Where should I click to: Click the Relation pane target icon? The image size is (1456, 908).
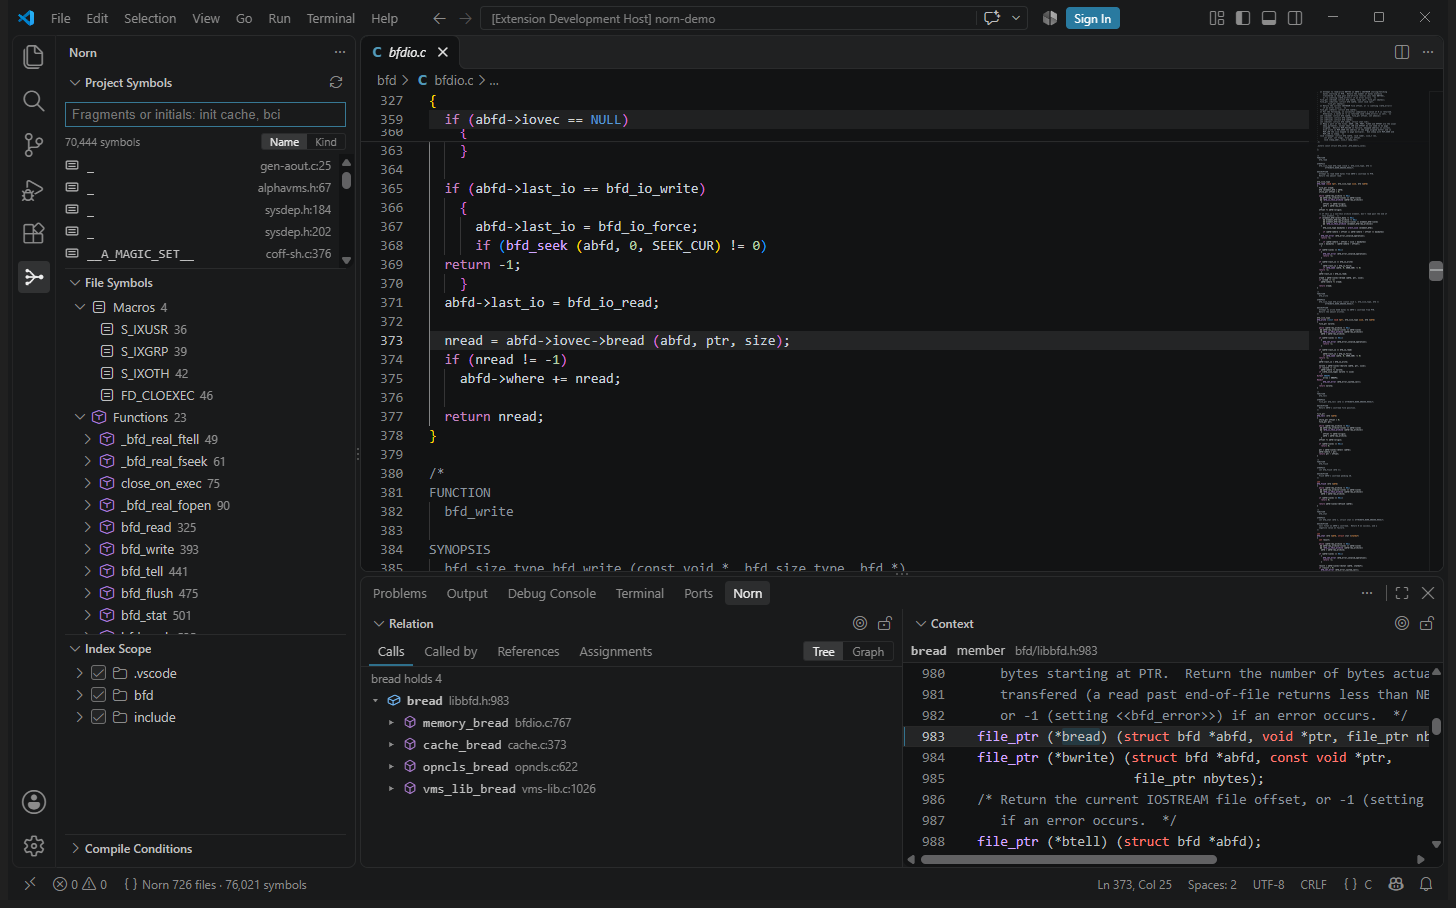(x=860, y=623)
